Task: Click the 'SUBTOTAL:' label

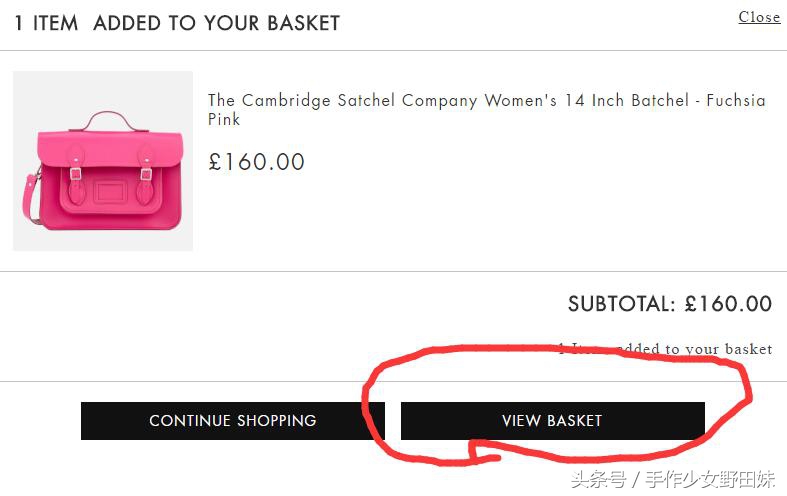Action: click(x=622, y=304)
